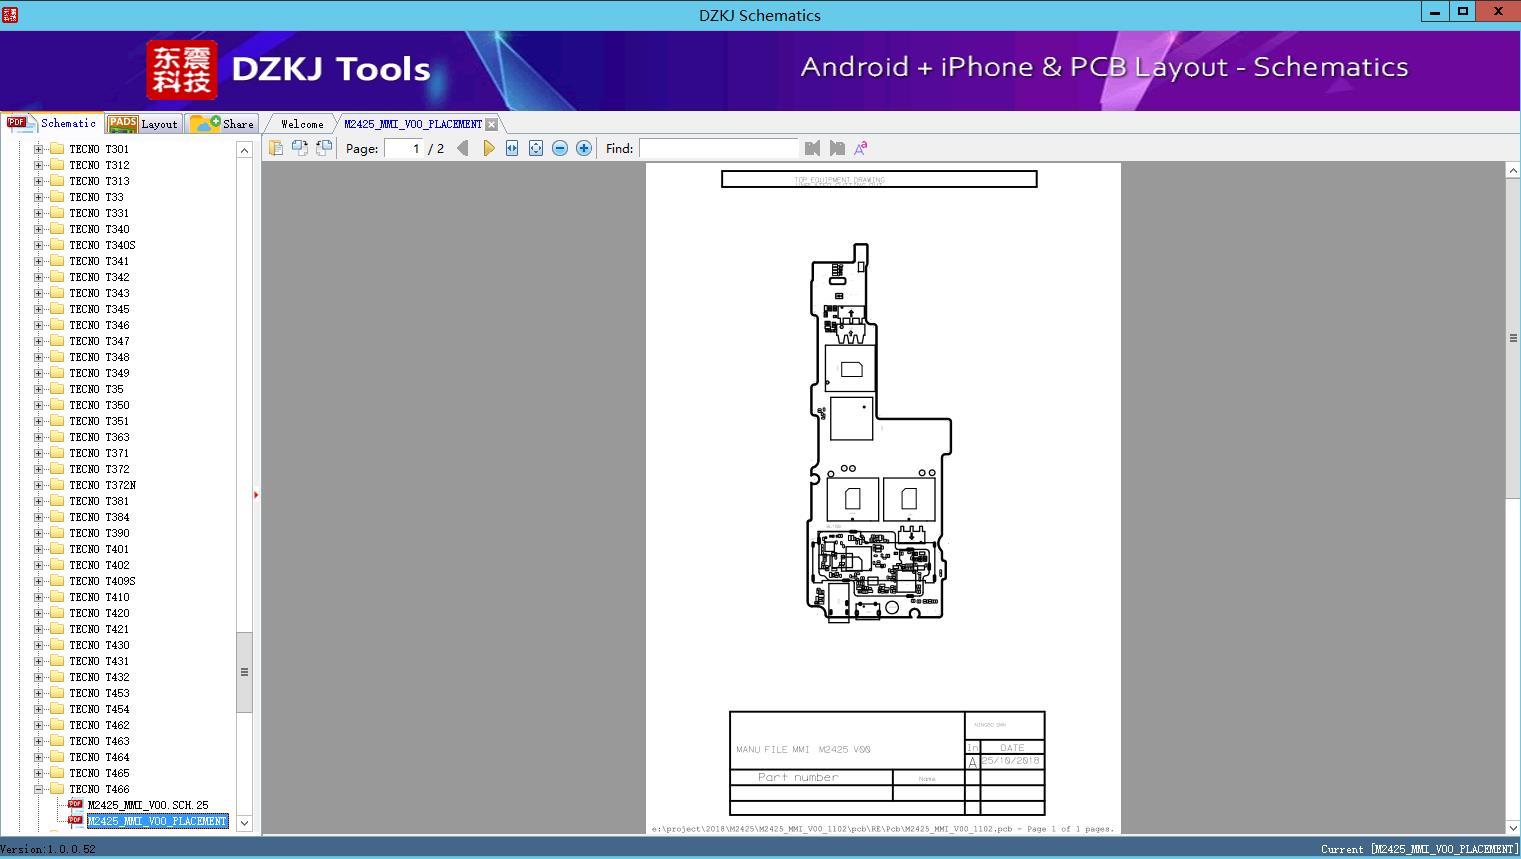Image resolution: width=1521 pixels, height=859 pixels.
Task: Click the TECNO T347 folder icon
Action: [x=57, y=341]
